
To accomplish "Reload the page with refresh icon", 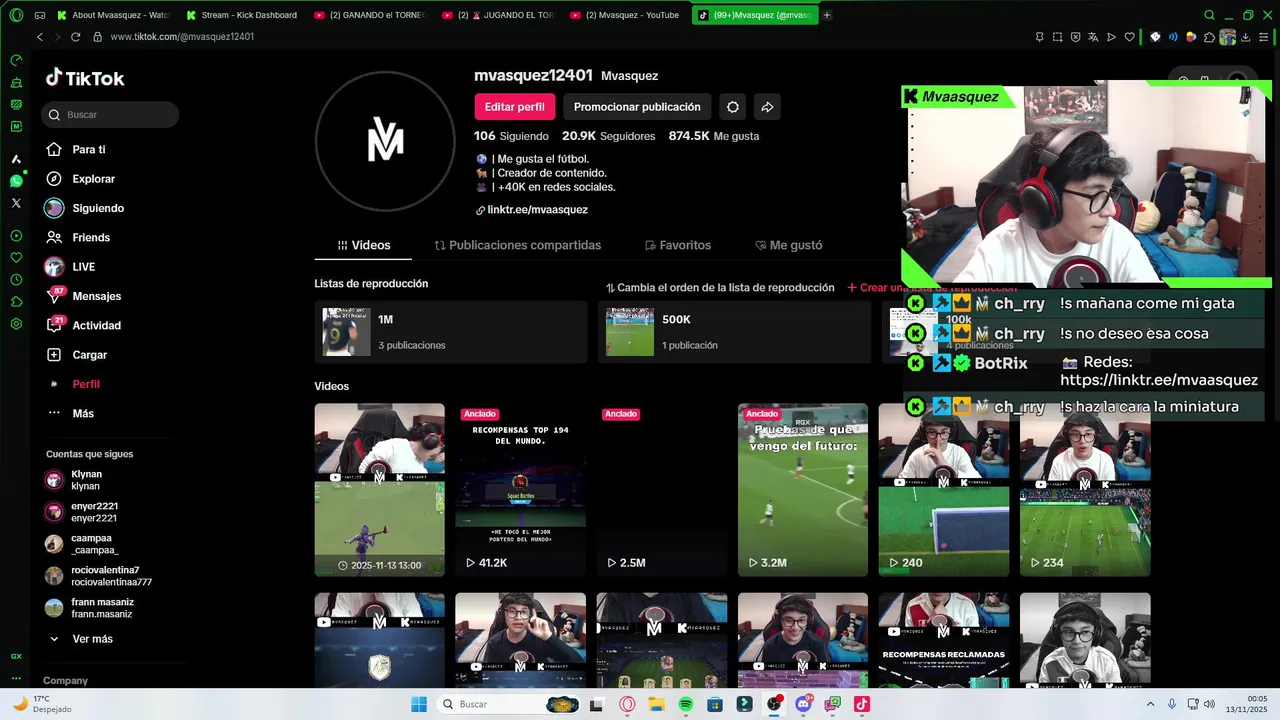I will click(x=75, y=37).
